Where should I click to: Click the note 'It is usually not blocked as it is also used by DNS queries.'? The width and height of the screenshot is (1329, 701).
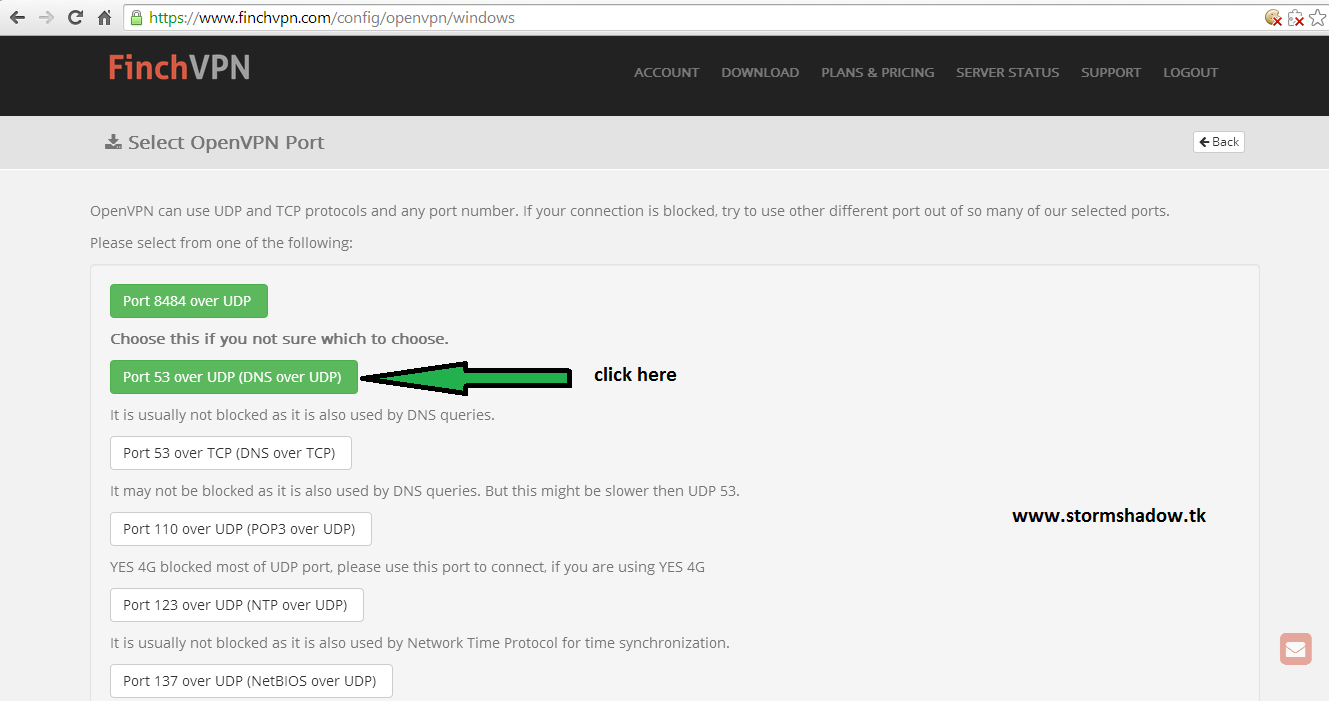(302, 415)
